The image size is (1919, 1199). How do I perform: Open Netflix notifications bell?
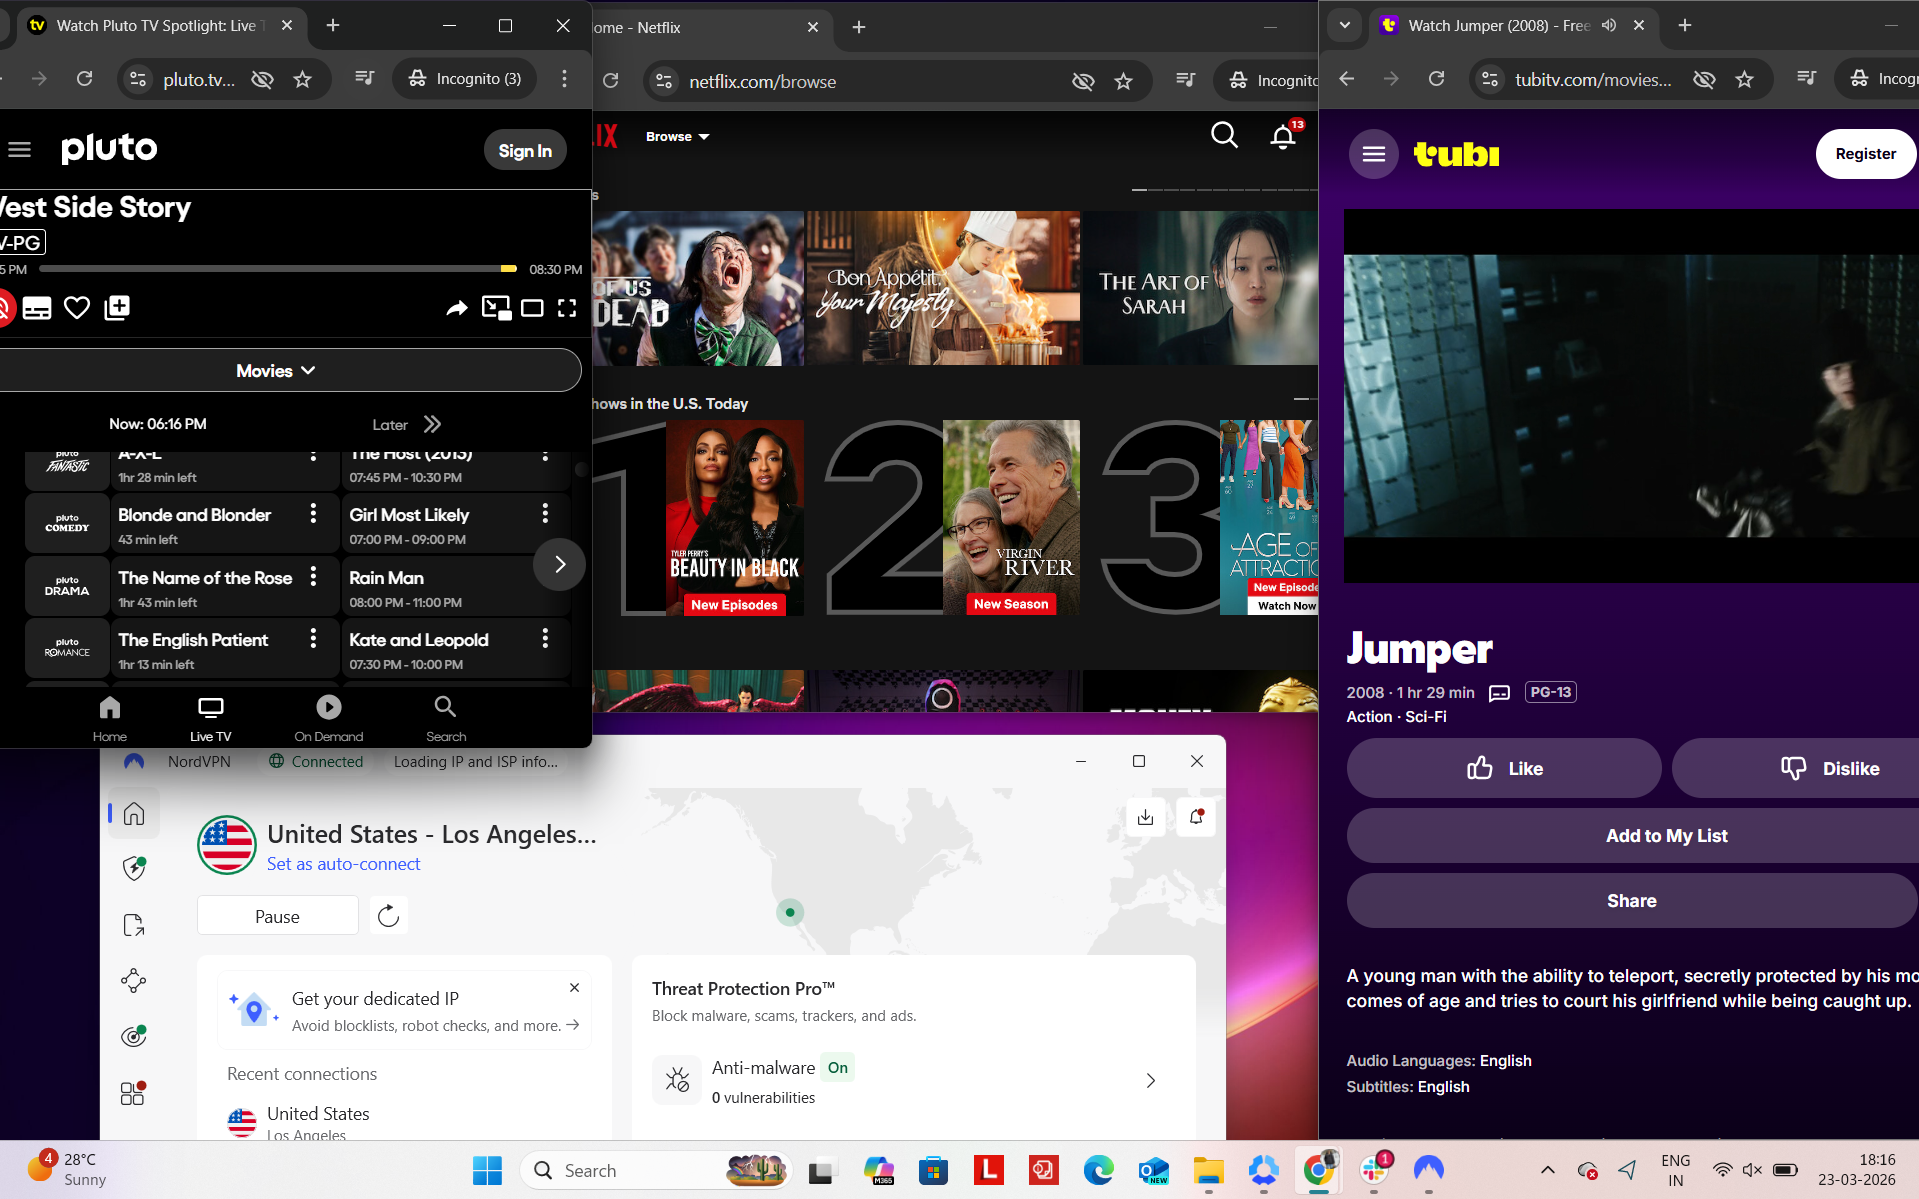1283,136
